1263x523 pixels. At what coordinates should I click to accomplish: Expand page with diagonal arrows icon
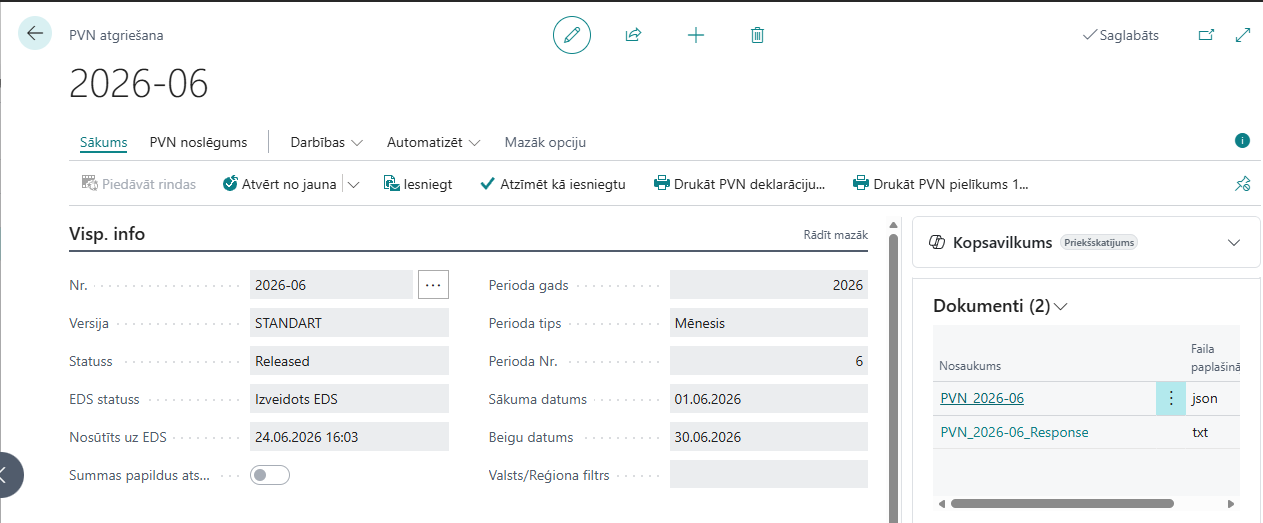(1243, 35)
